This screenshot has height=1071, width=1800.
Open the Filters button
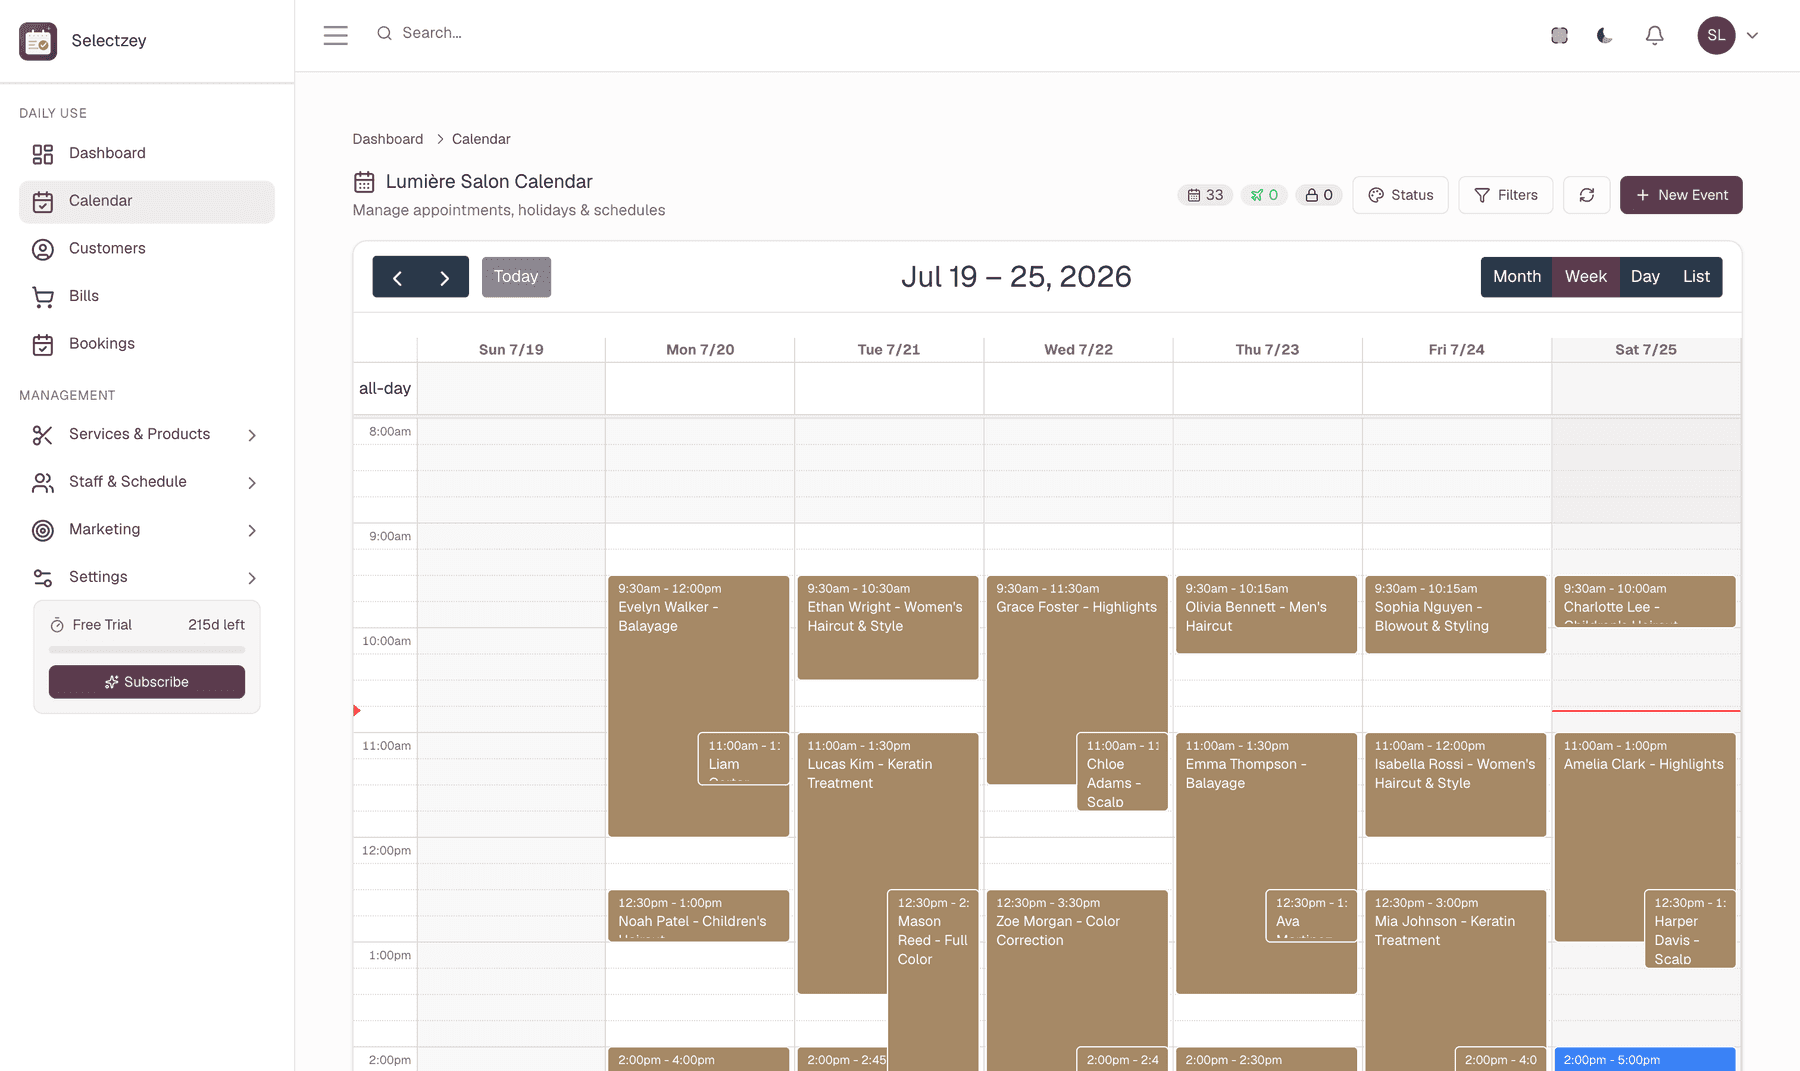click(x=1505, y=195)
